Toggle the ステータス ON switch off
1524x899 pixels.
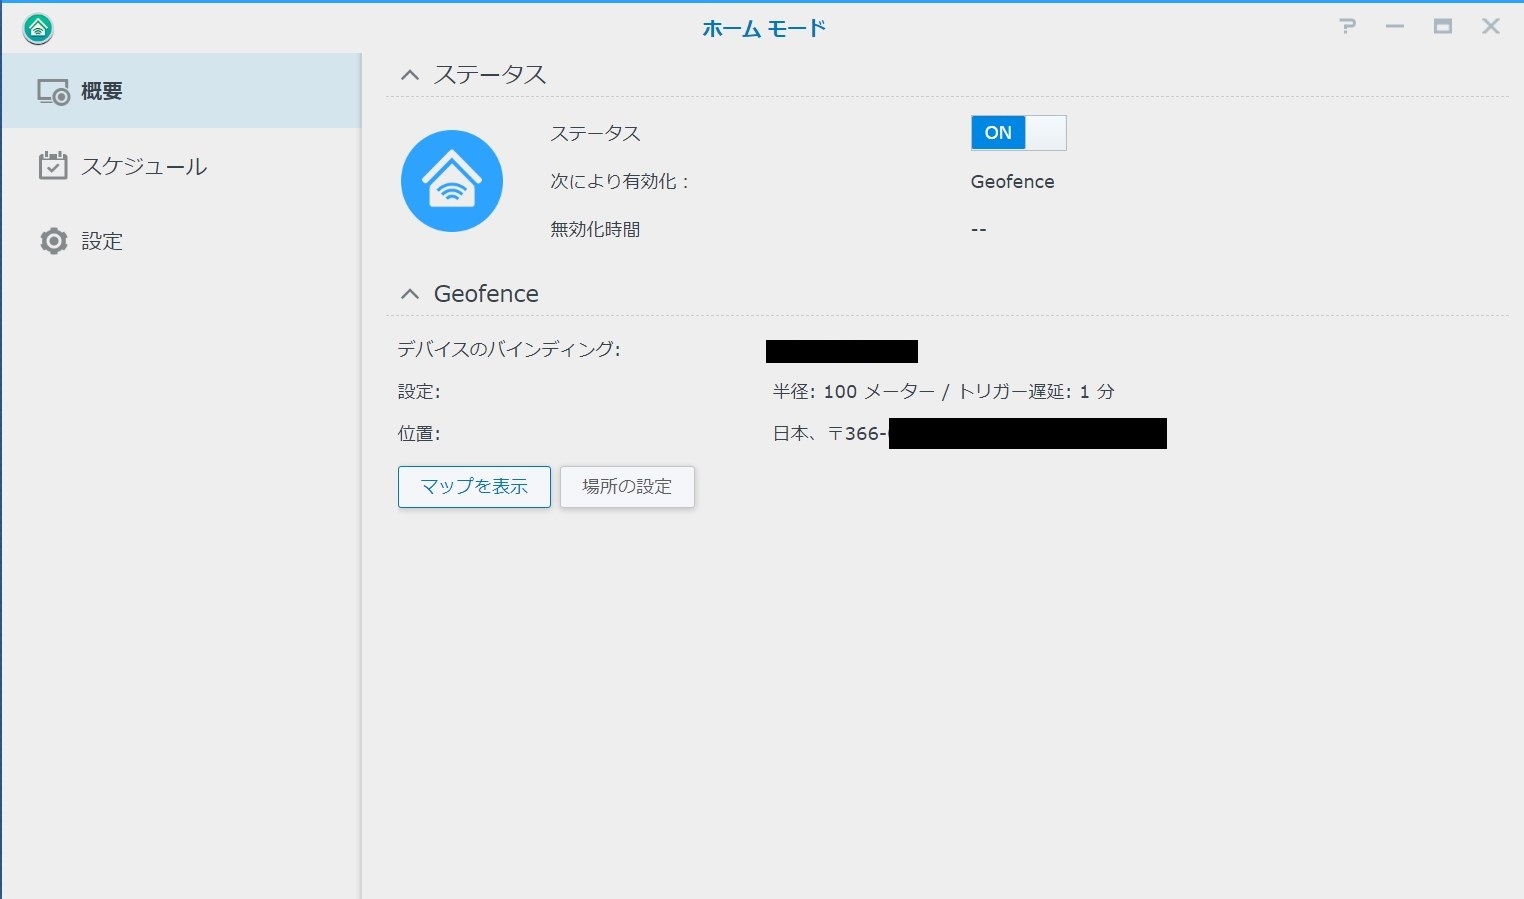(1018, 133)
